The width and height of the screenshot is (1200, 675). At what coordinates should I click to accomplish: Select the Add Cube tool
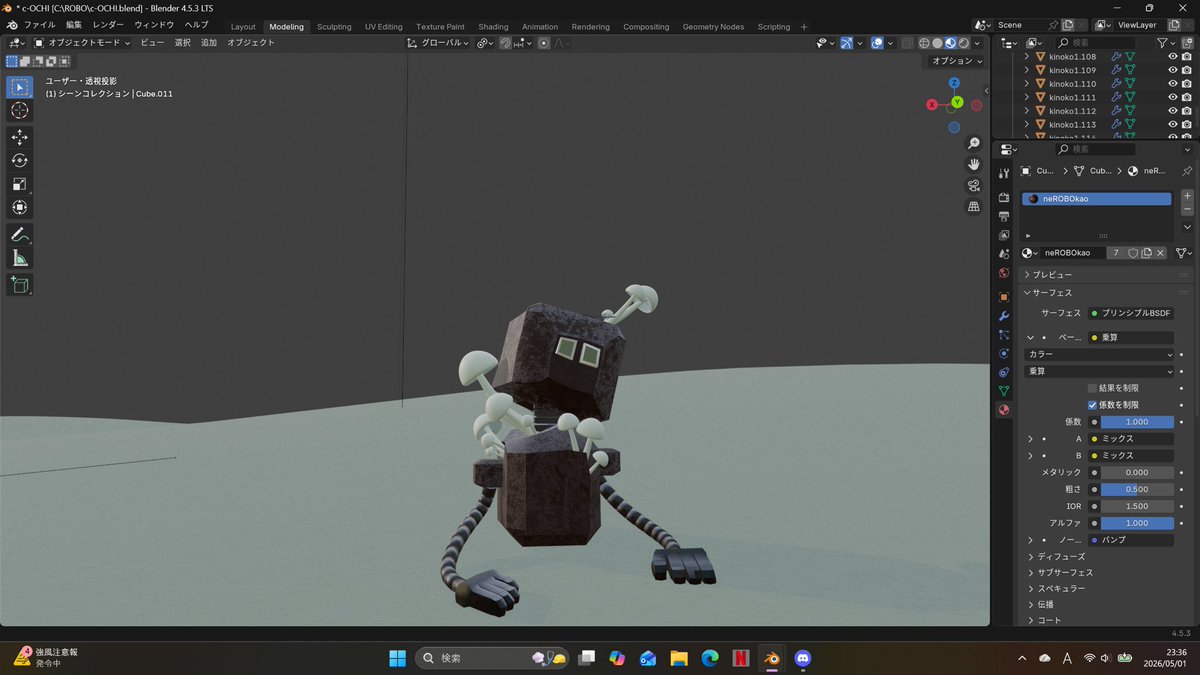click(x=20, y=285)
